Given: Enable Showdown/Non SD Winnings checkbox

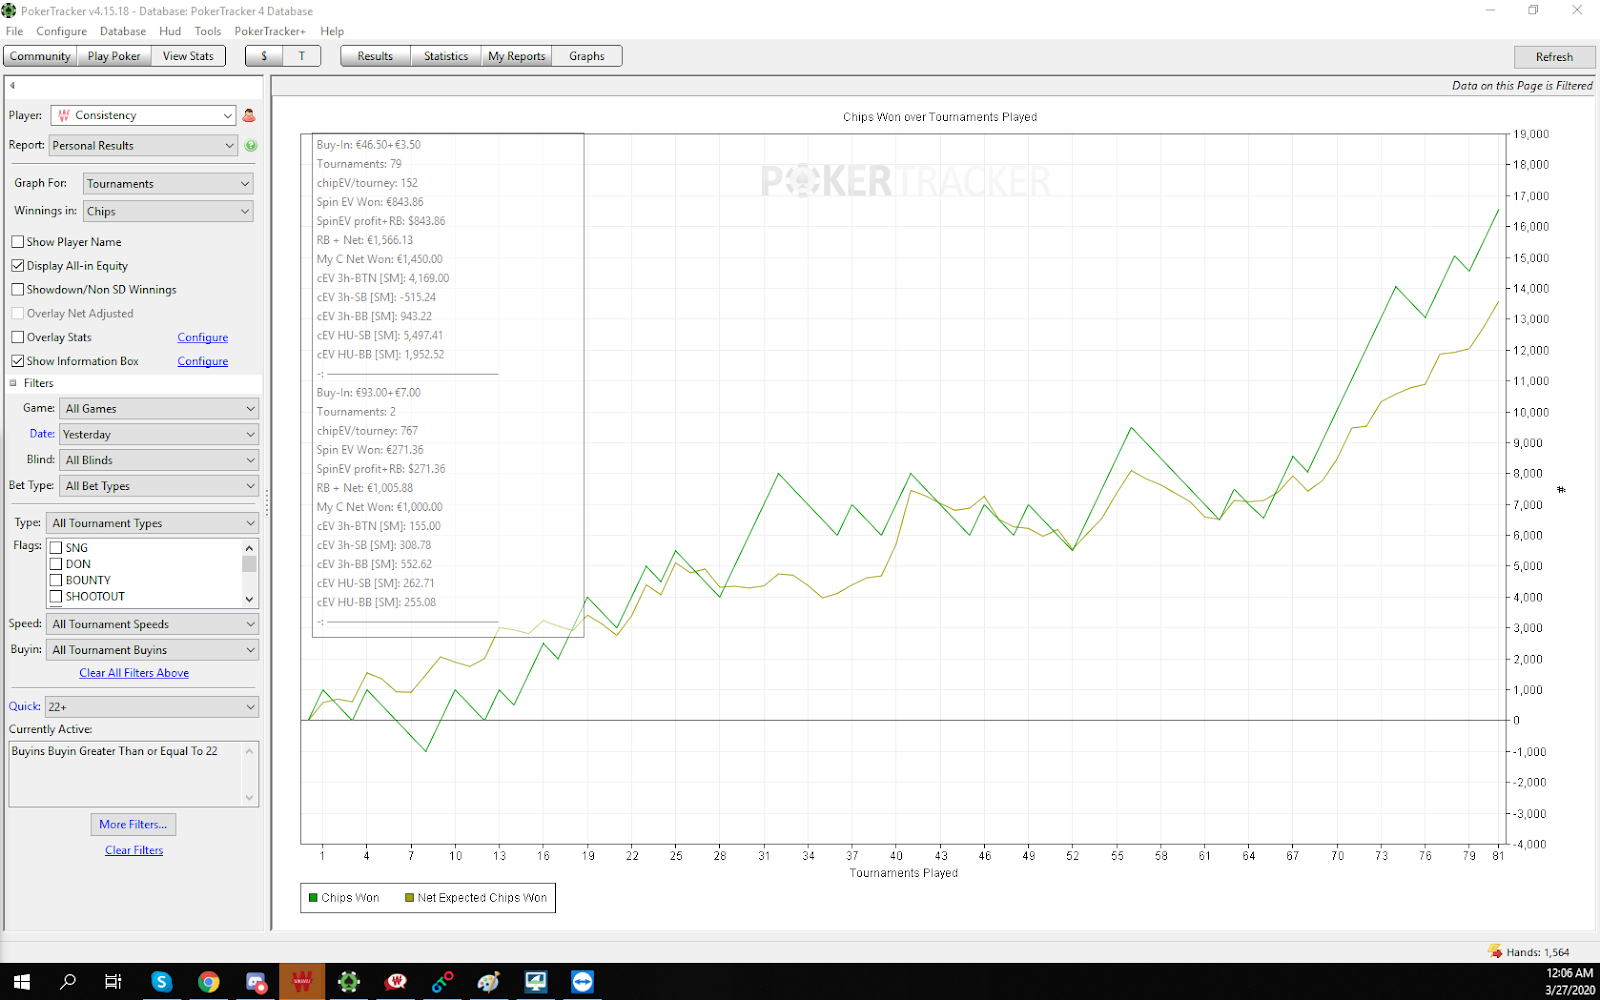Looking at the screenshot, I should pyautogui.click(x=18, y=290).
